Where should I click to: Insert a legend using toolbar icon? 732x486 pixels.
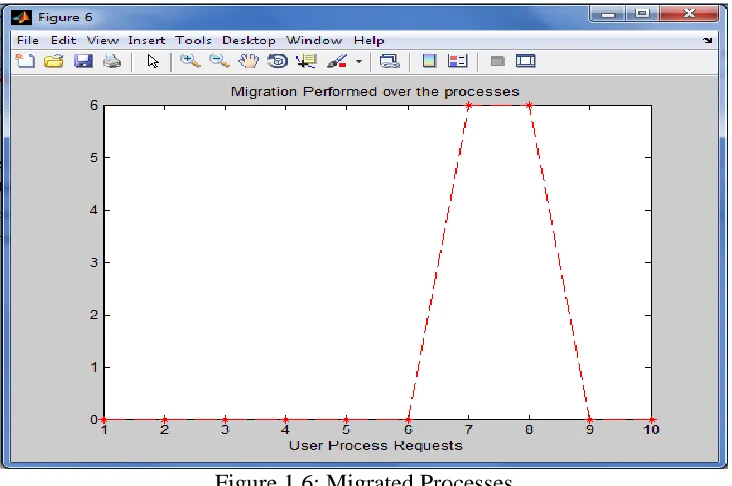[458, 61]
